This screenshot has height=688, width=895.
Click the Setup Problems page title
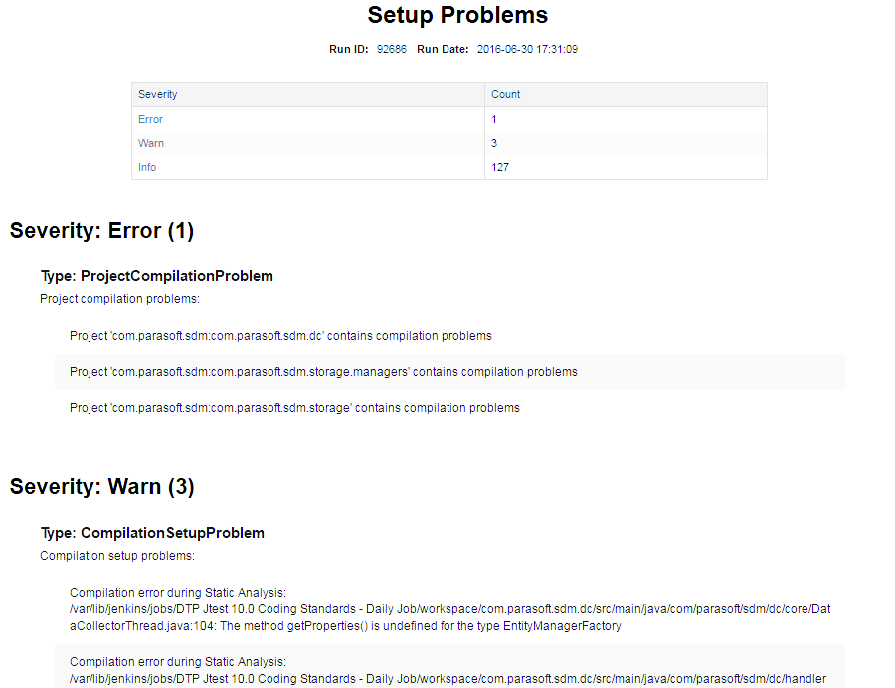click(458, 15)
